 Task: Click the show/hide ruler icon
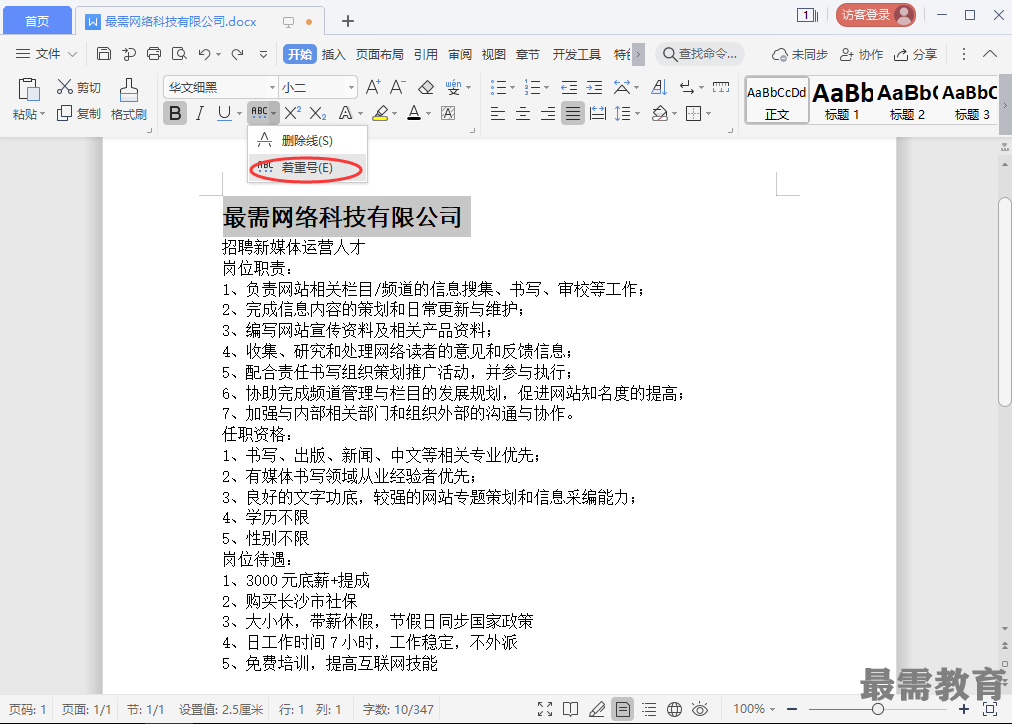coord(721,87)
